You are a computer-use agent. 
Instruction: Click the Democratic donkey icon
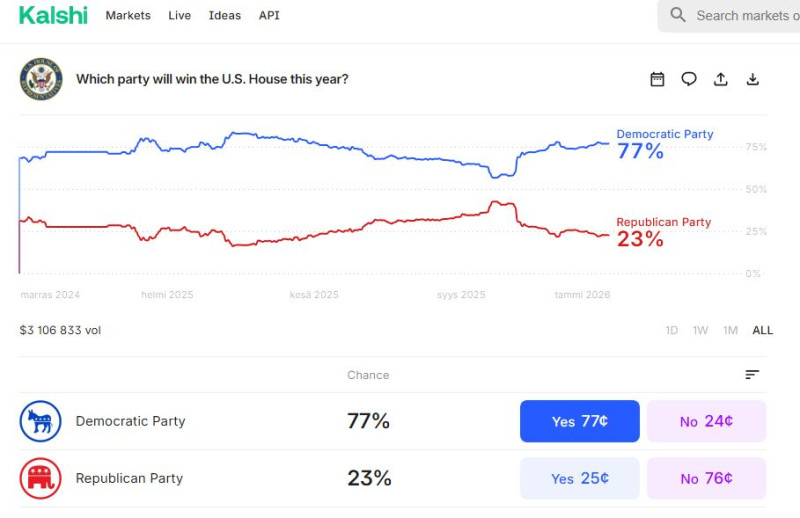(x=41, y=421)
